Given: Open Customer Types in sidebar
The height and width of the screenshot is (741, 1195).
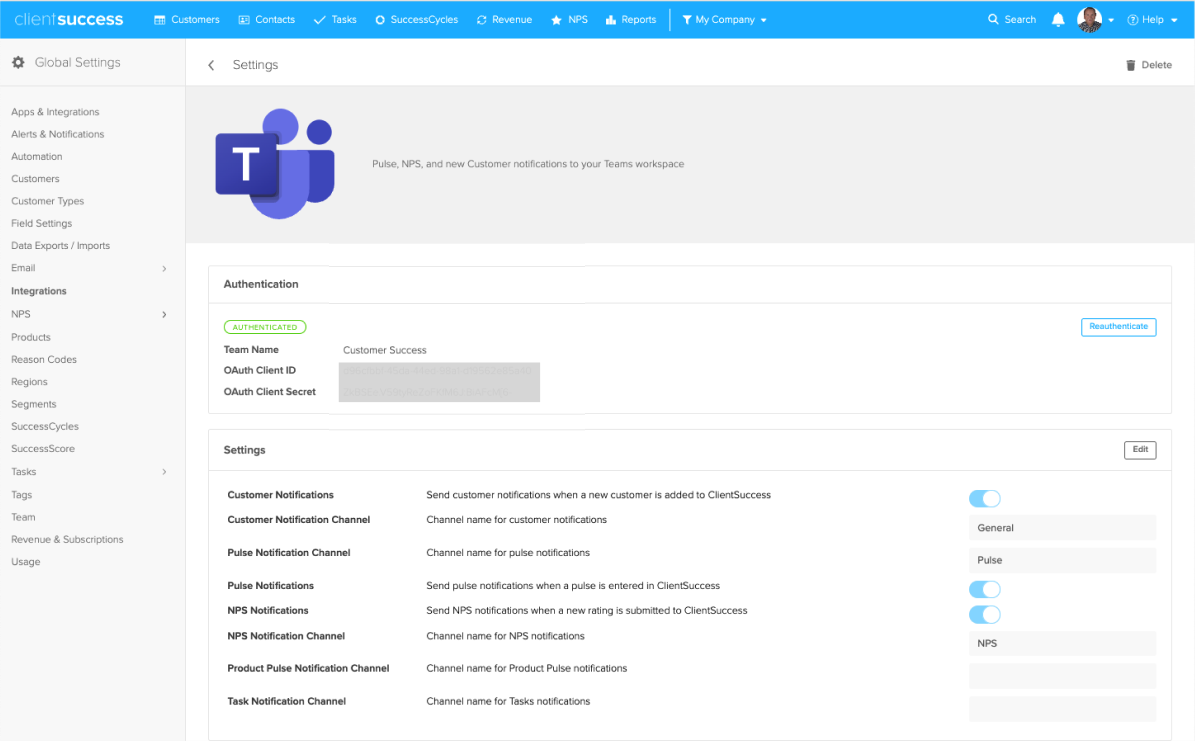Looking at the screenshot, I should (x=47, y=201).
